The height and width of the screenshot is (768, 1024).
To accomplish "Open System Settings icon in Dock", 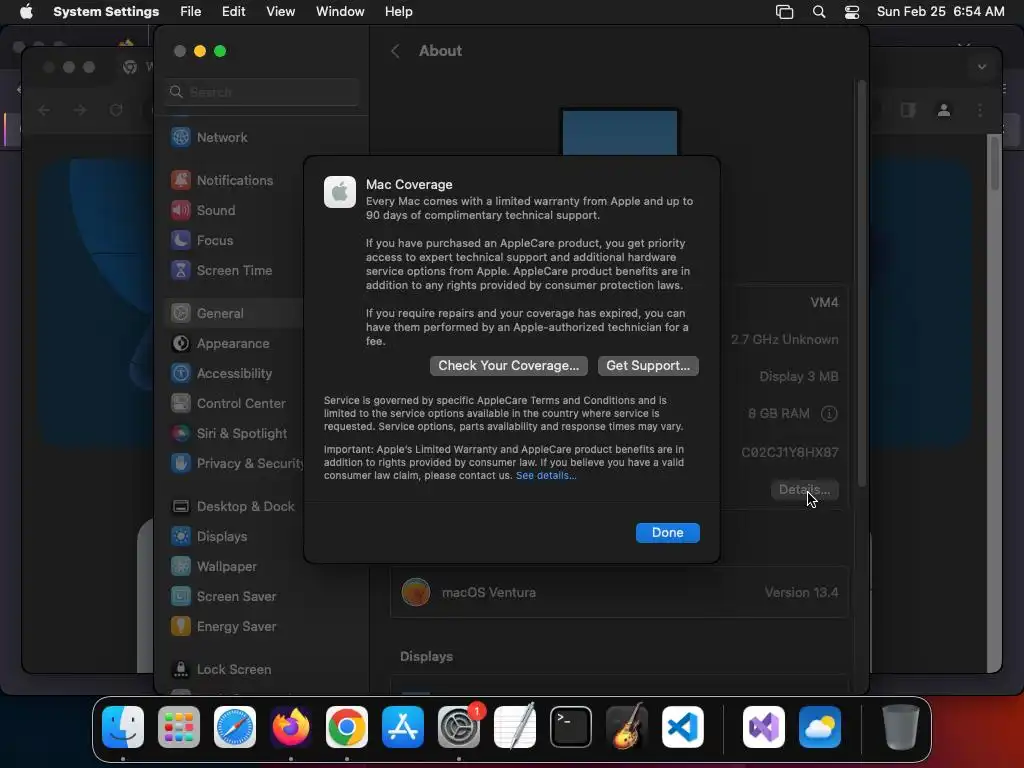I will (458, 727).
